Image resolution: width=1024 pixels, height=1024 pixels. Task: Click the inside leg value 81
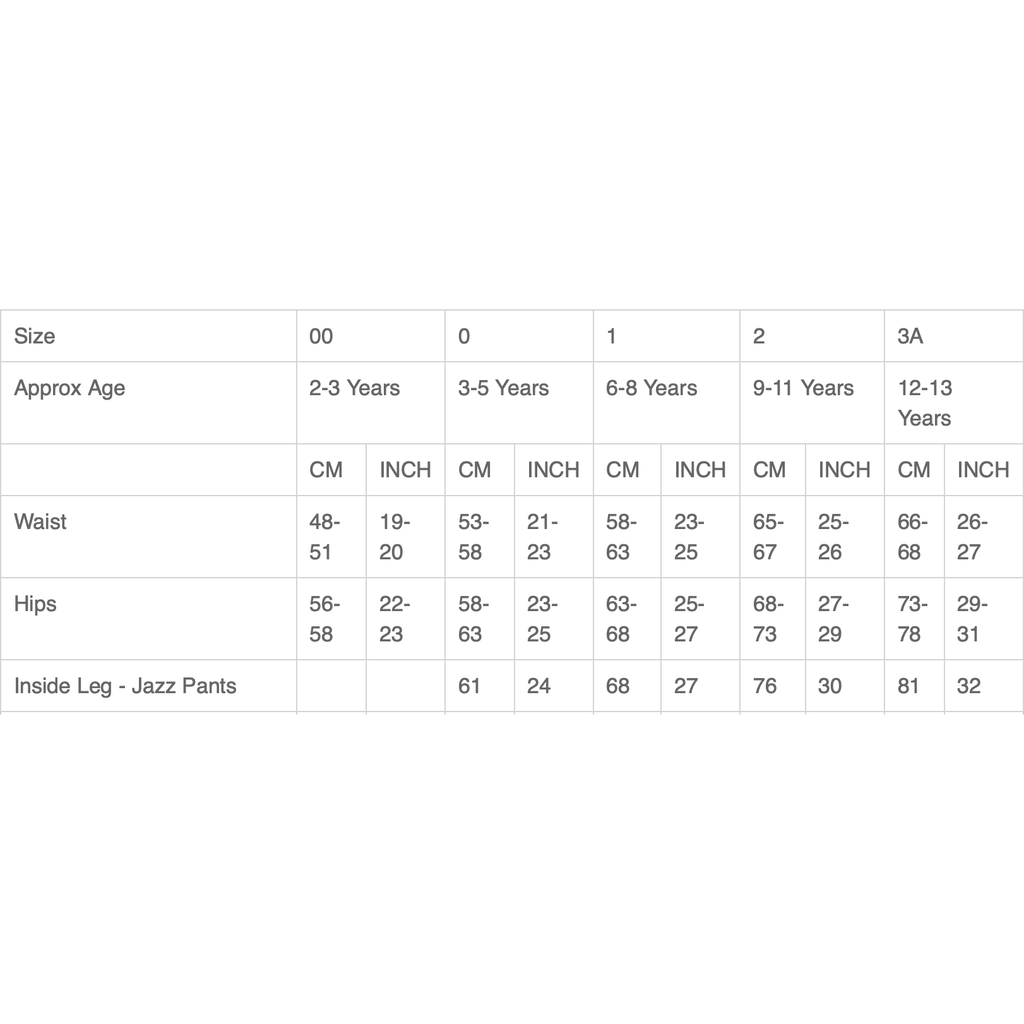[909, 686]
